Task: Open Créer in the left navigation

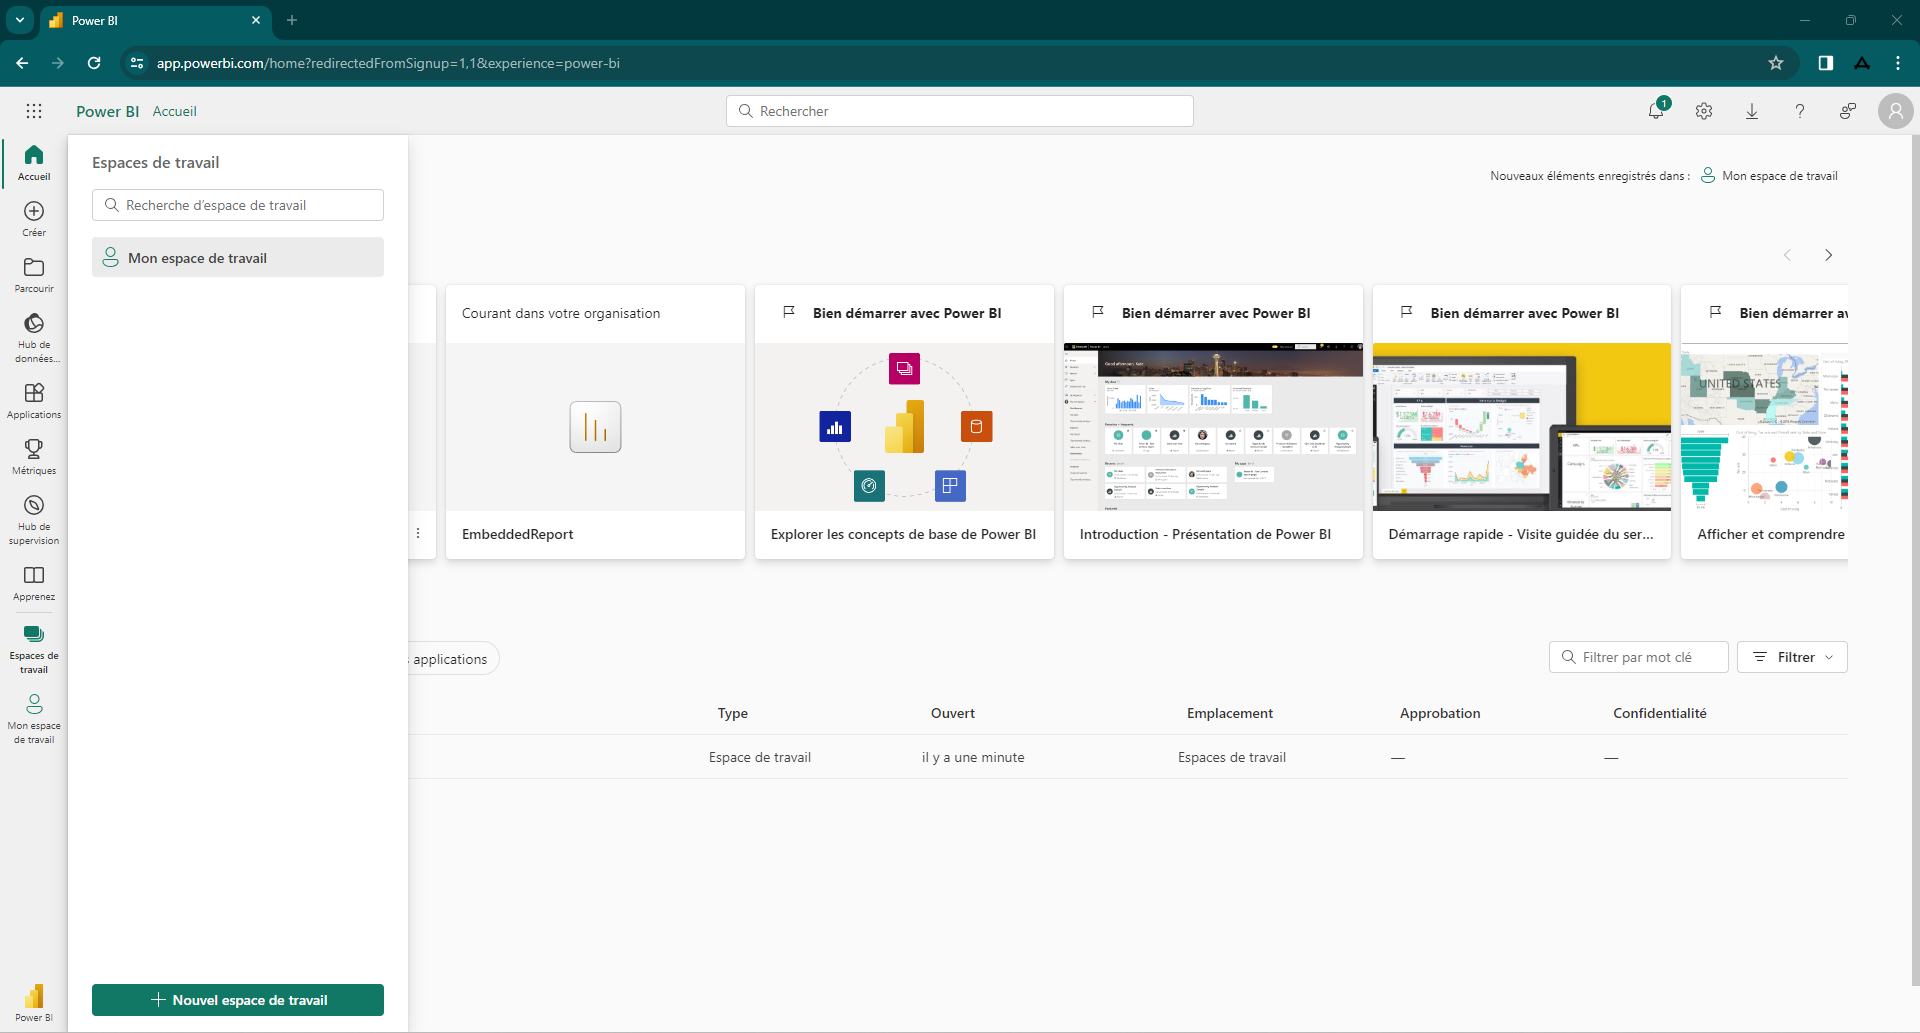Action: (34, 218)
